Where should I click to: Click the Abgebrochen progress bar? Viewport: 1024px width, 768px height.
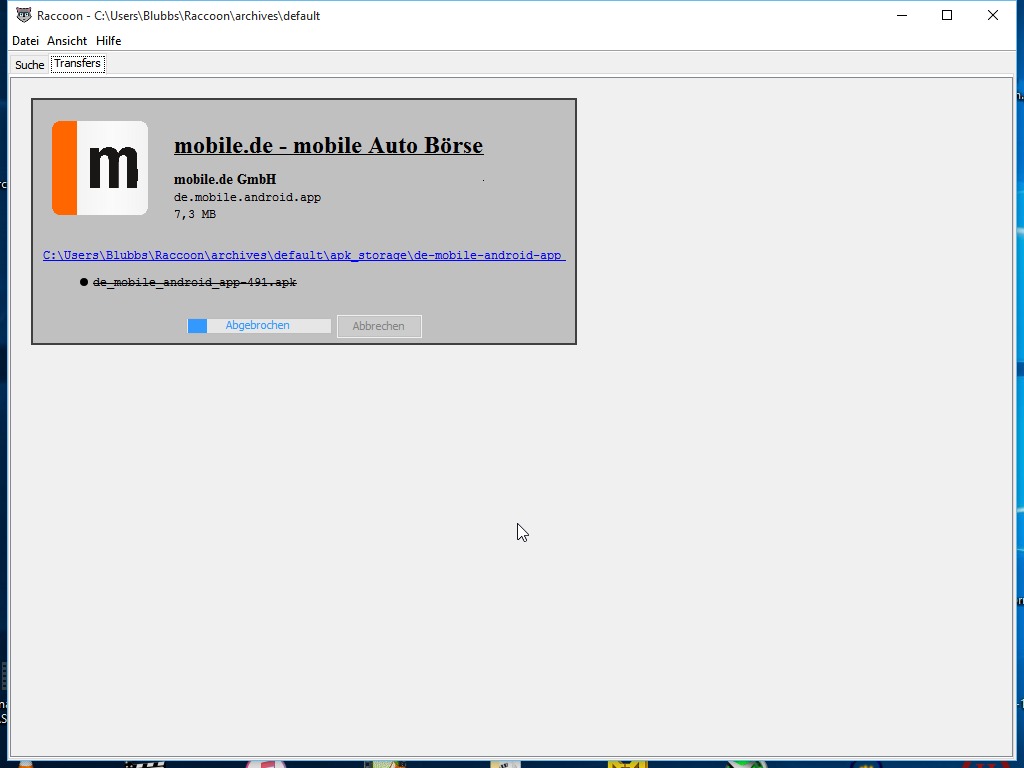coord(259,325)
